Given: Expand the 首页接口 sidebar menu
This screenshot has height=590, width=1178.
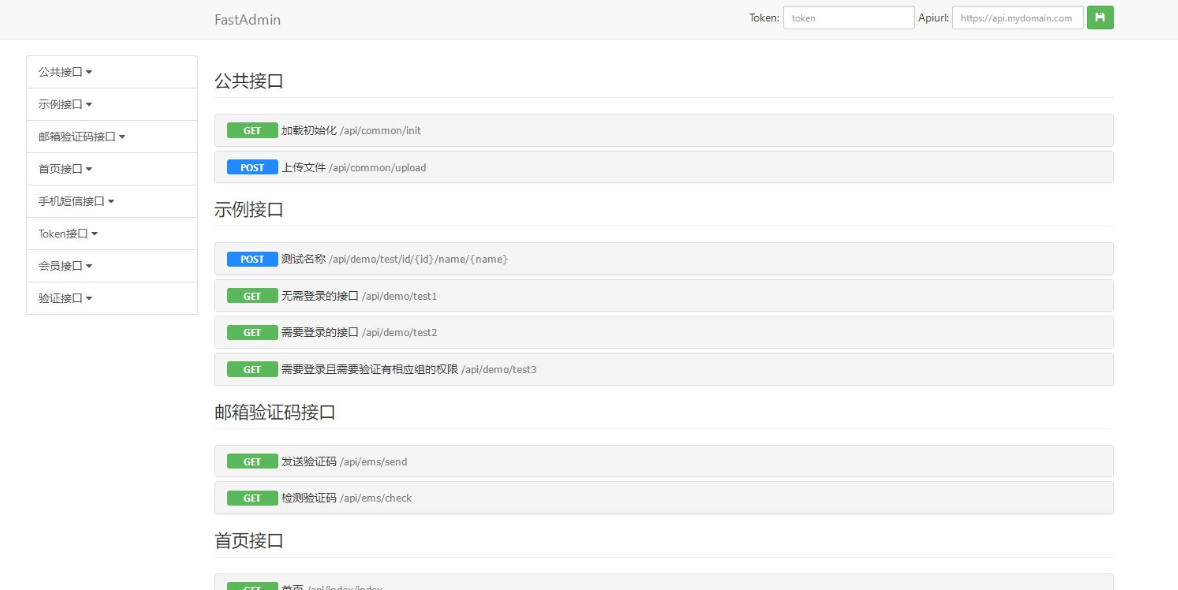Looking at the screenshot, I should (65, 169).
